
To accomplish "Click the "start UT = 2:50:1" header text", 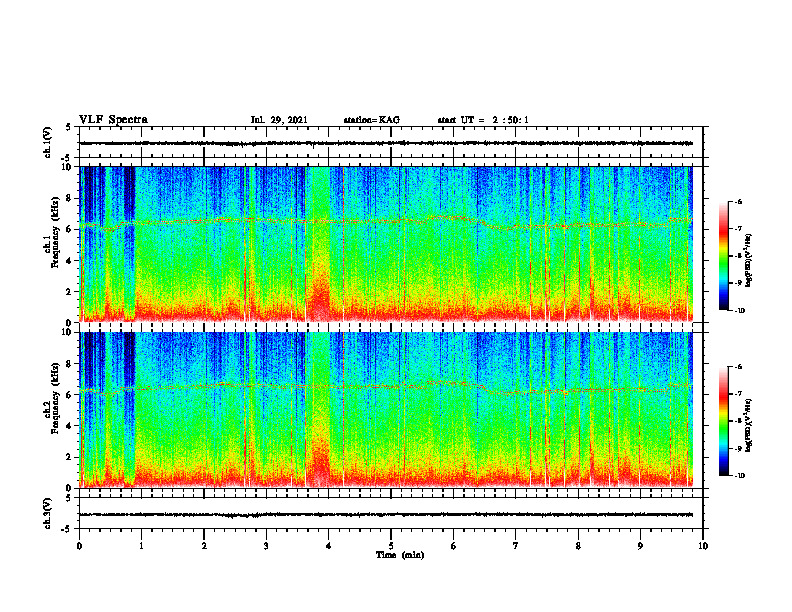I will click(x=483, y=120).
